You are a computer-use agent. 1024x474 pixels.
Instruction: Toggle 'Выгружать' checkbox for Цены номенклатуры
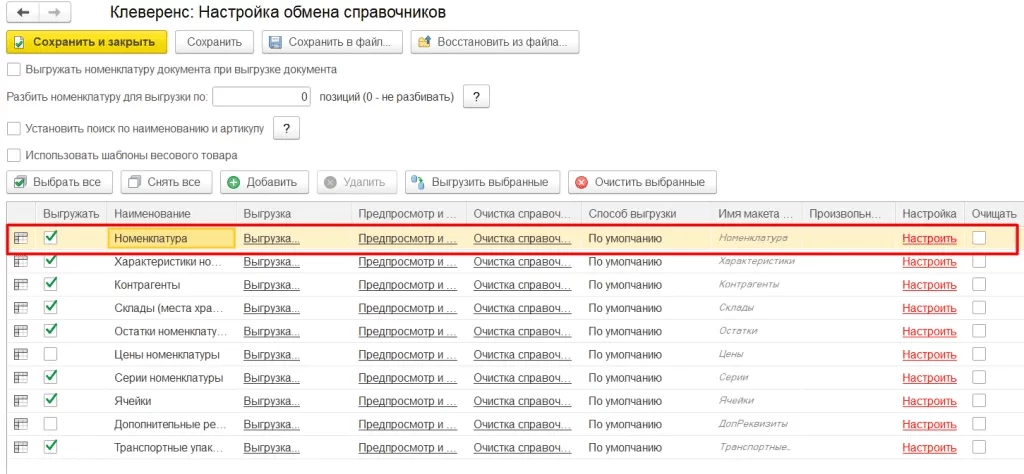tap(51, 354)
